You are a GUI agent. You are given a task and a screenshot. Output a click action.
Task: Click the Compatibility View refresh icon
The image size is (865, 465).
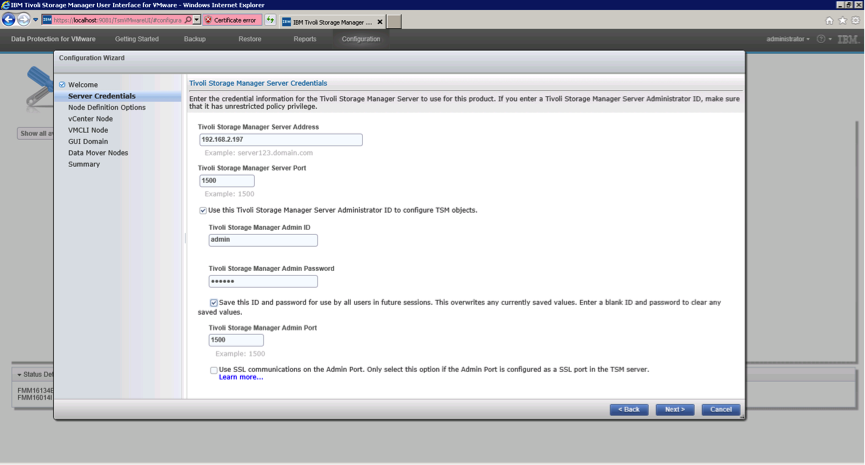pos(270,20)
